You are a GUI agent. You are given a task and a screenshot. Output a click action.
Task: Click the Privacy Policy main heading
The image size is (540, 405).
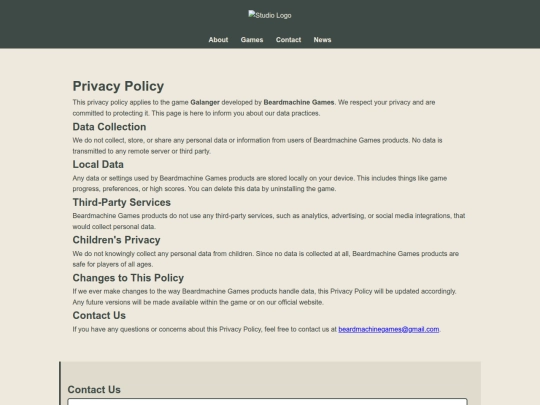[x=118, y=86]
